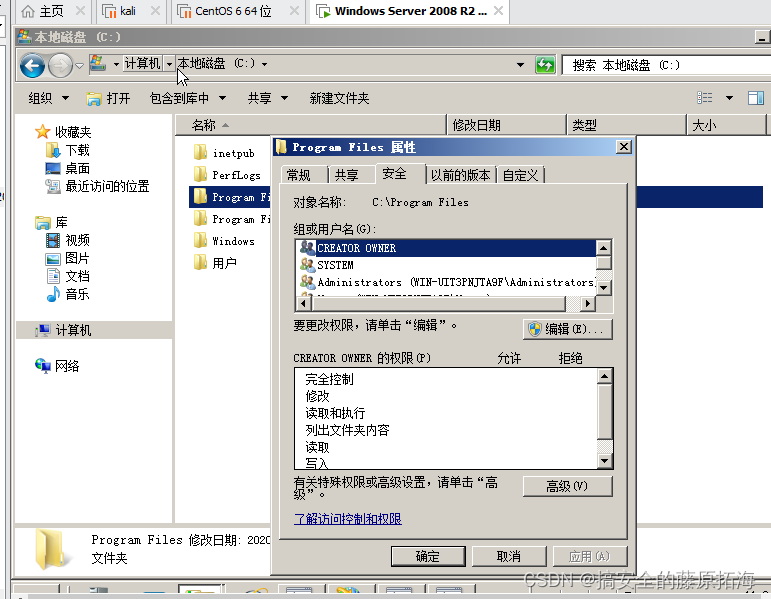The width and height of the screenshot is (771, 599).
Task: Select SYSTEM in the user list
Action: [x=446, y=265]
